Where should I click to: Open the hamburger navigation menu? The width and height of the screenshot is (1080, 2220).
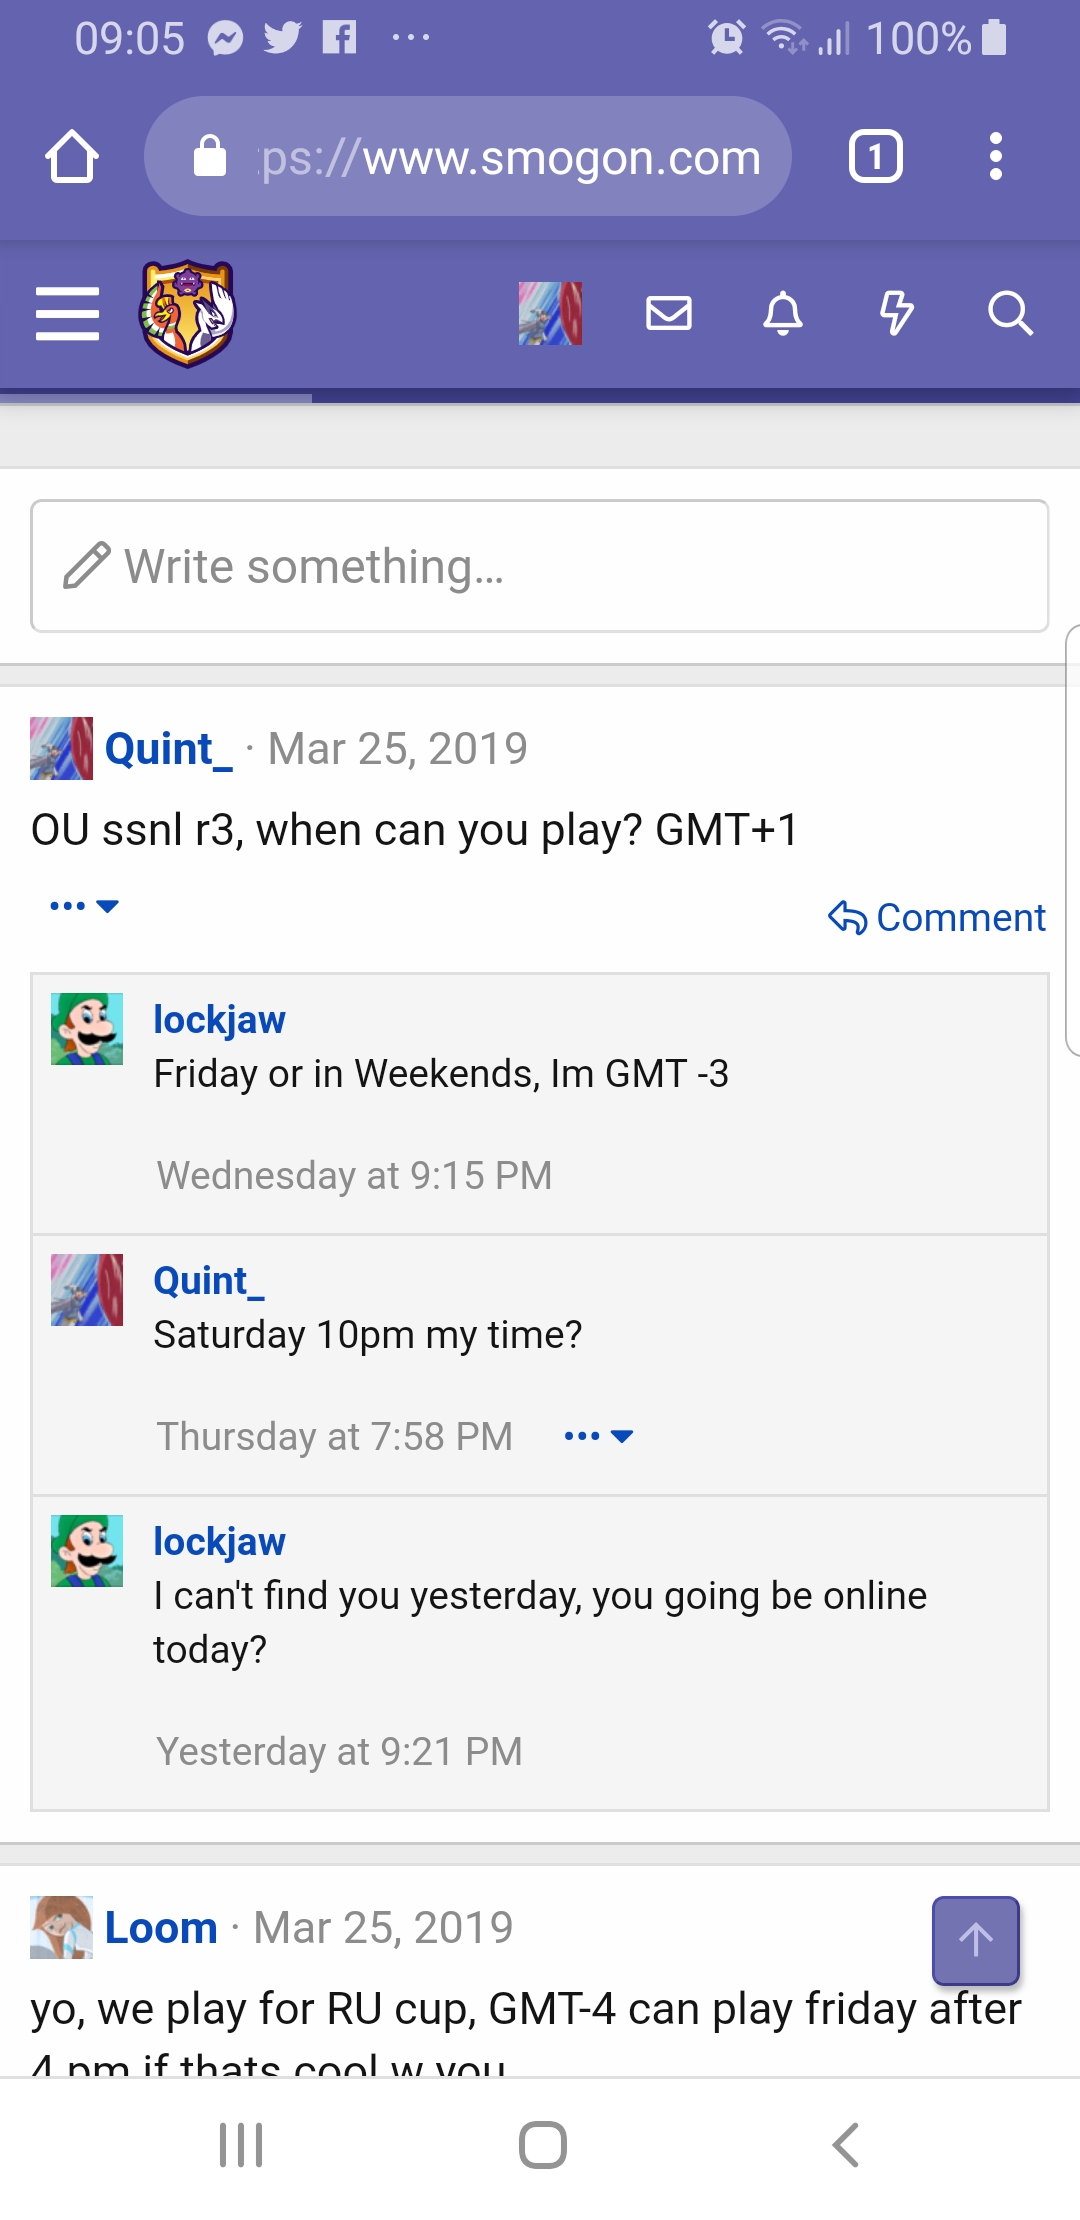(x=67, y=314)
